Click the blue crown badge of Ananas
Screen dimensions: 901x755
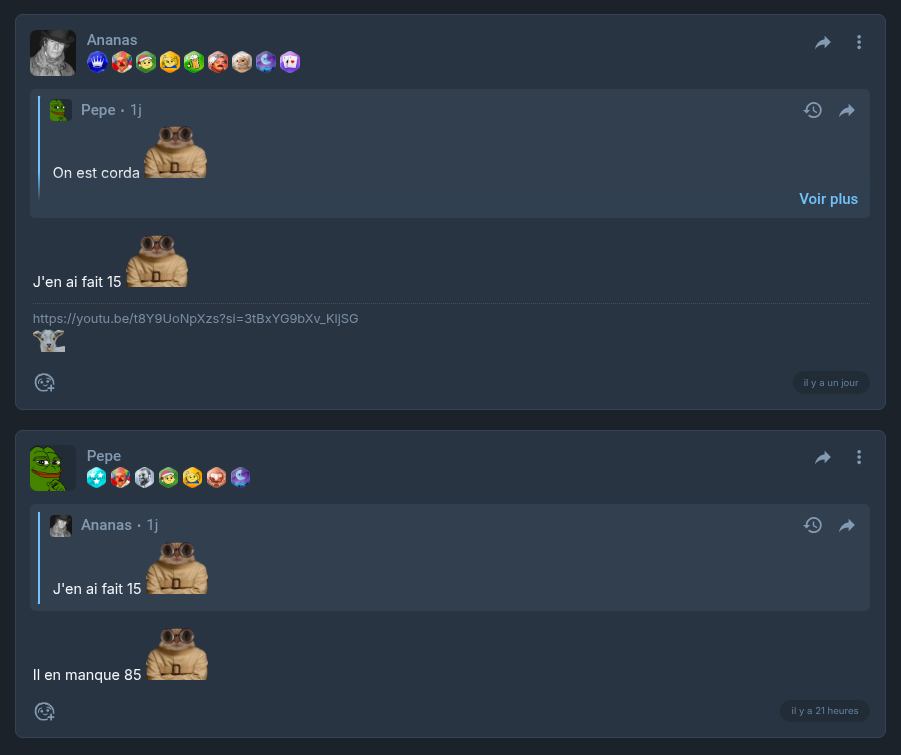pyautogui.click(x=97, y=61)
